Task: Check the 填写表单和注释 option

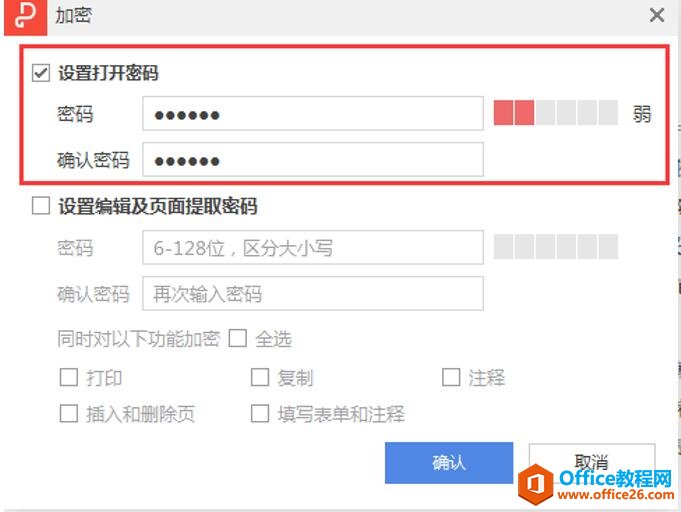Action: pyautogui.click(x=260, y=413)
